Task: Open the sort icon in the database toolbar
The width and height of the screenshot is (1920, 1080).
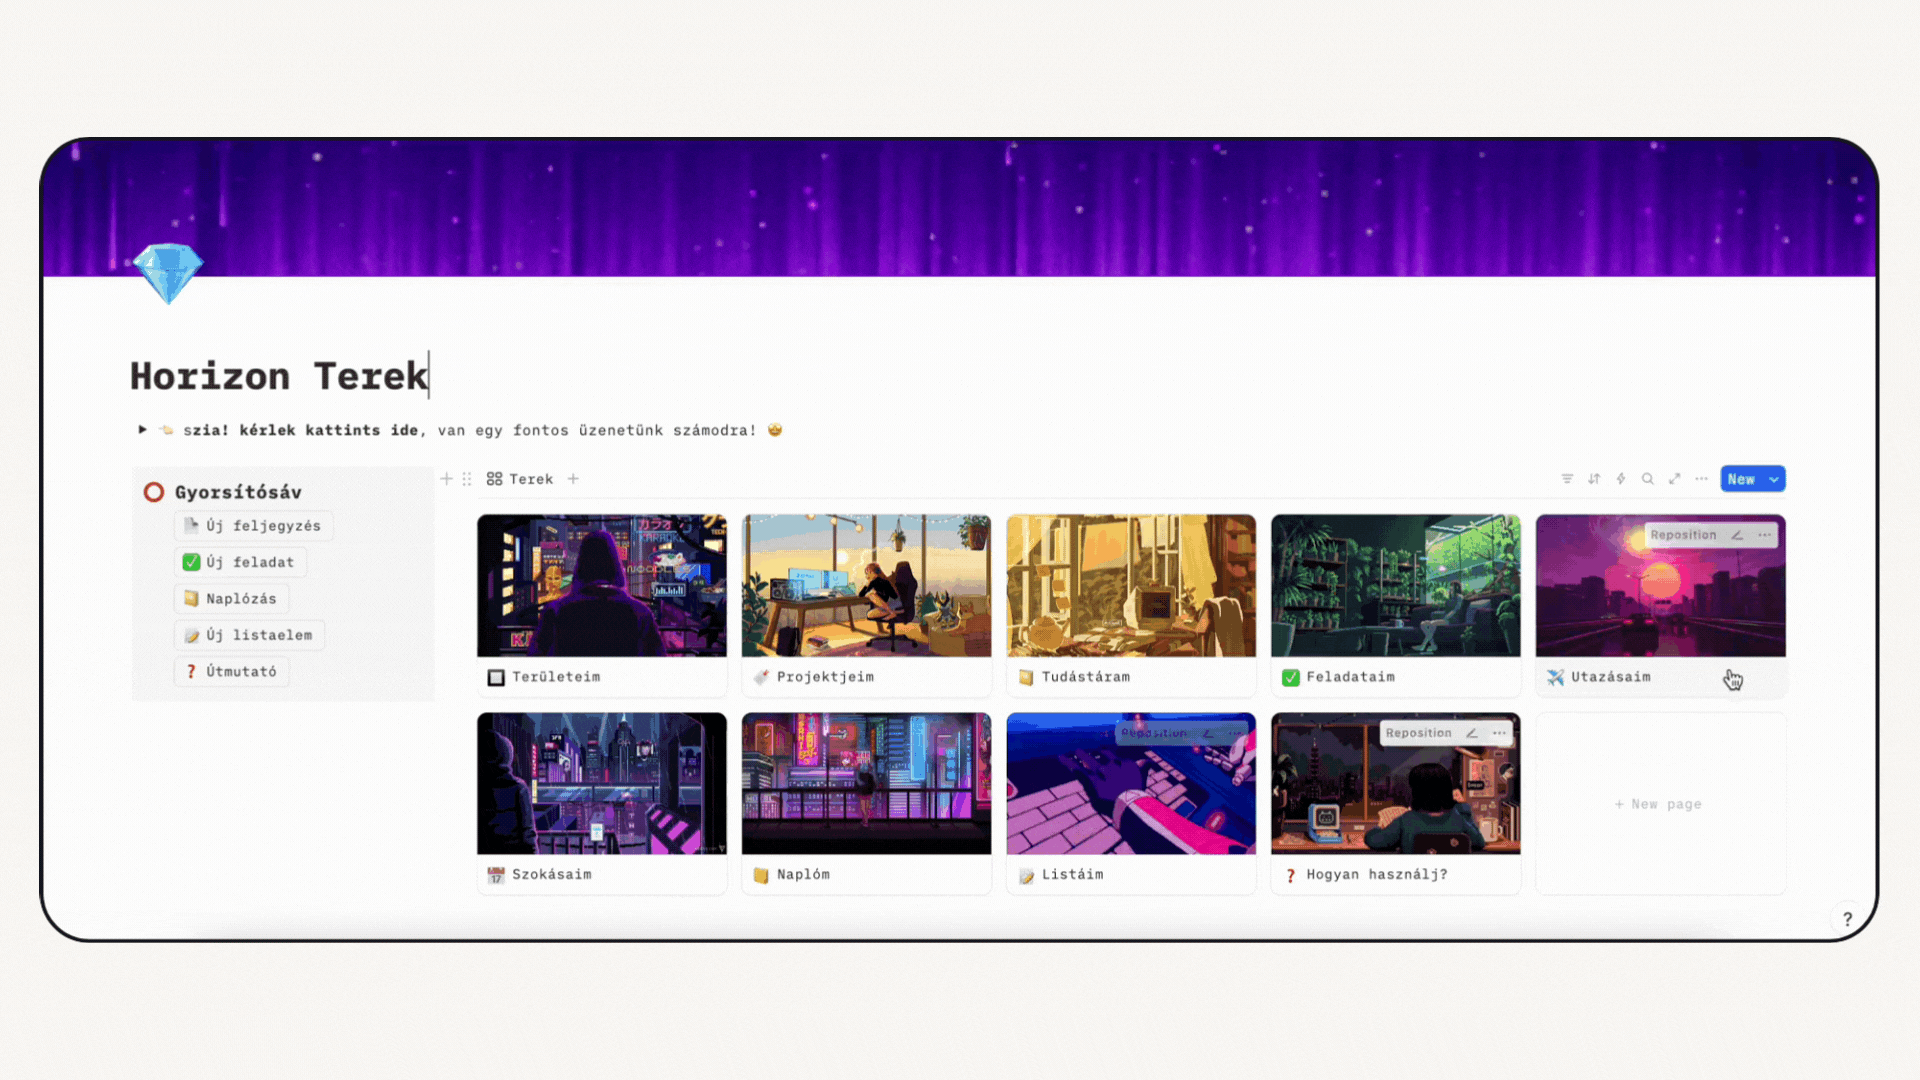Action: (x=1594, y=479)
